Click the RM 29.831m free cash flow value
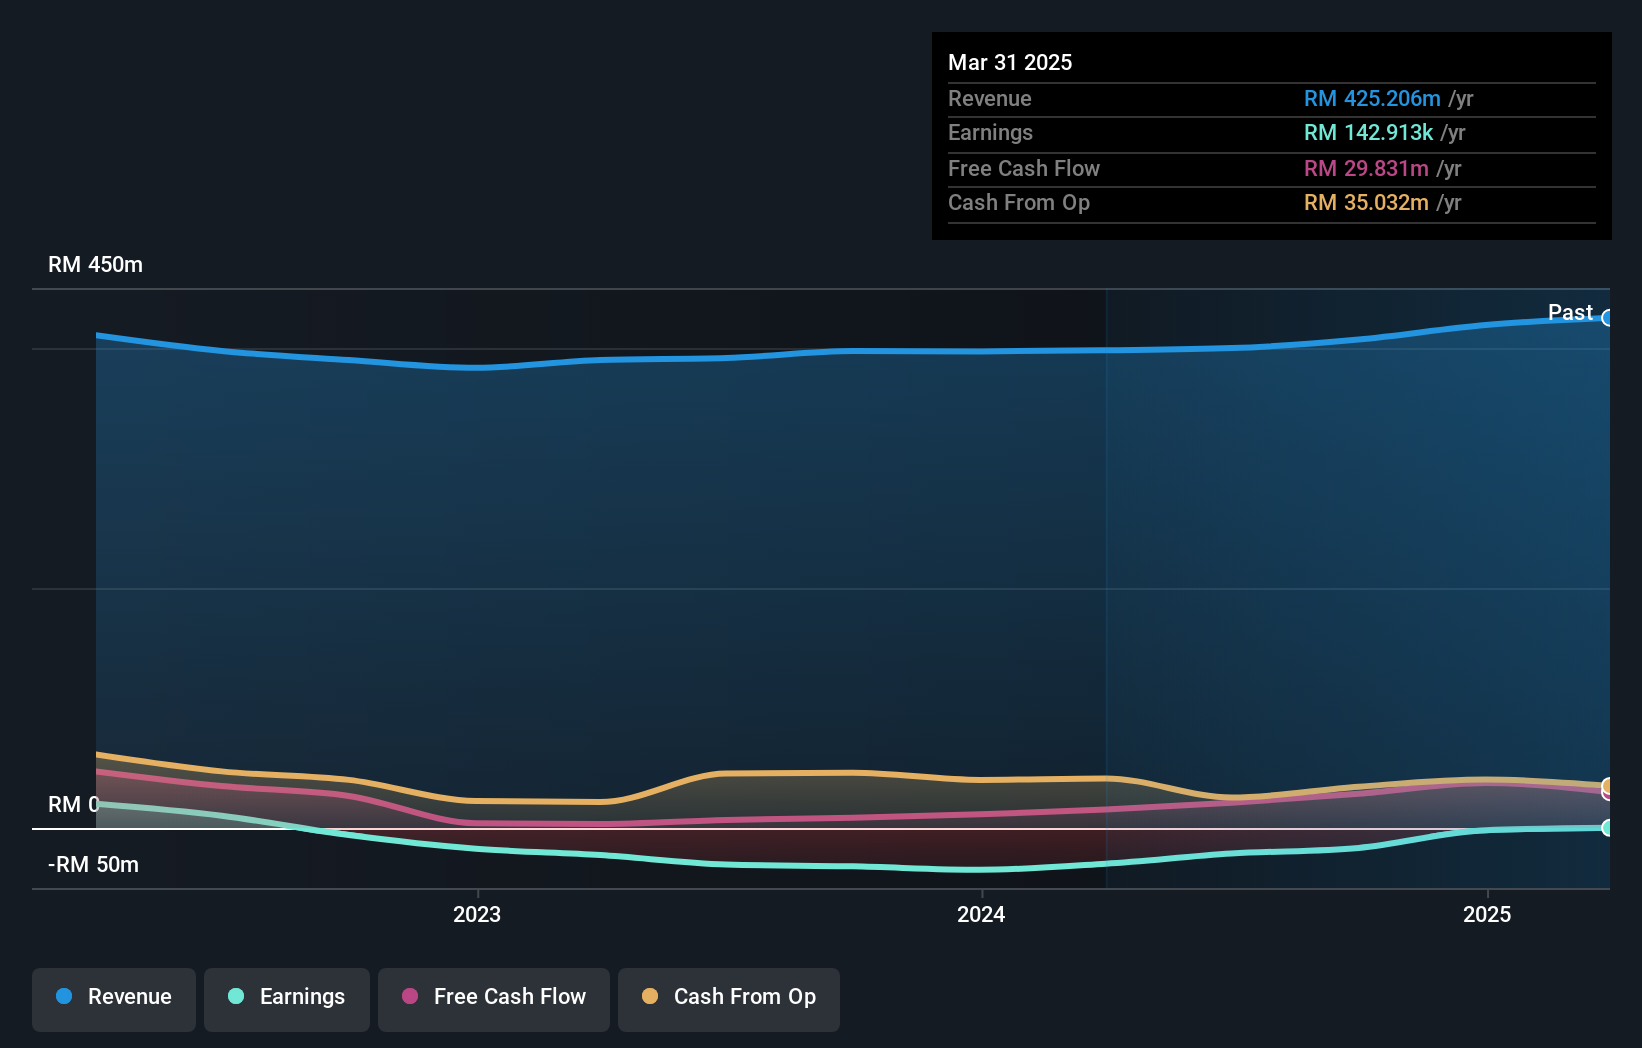 (1366, 168)
